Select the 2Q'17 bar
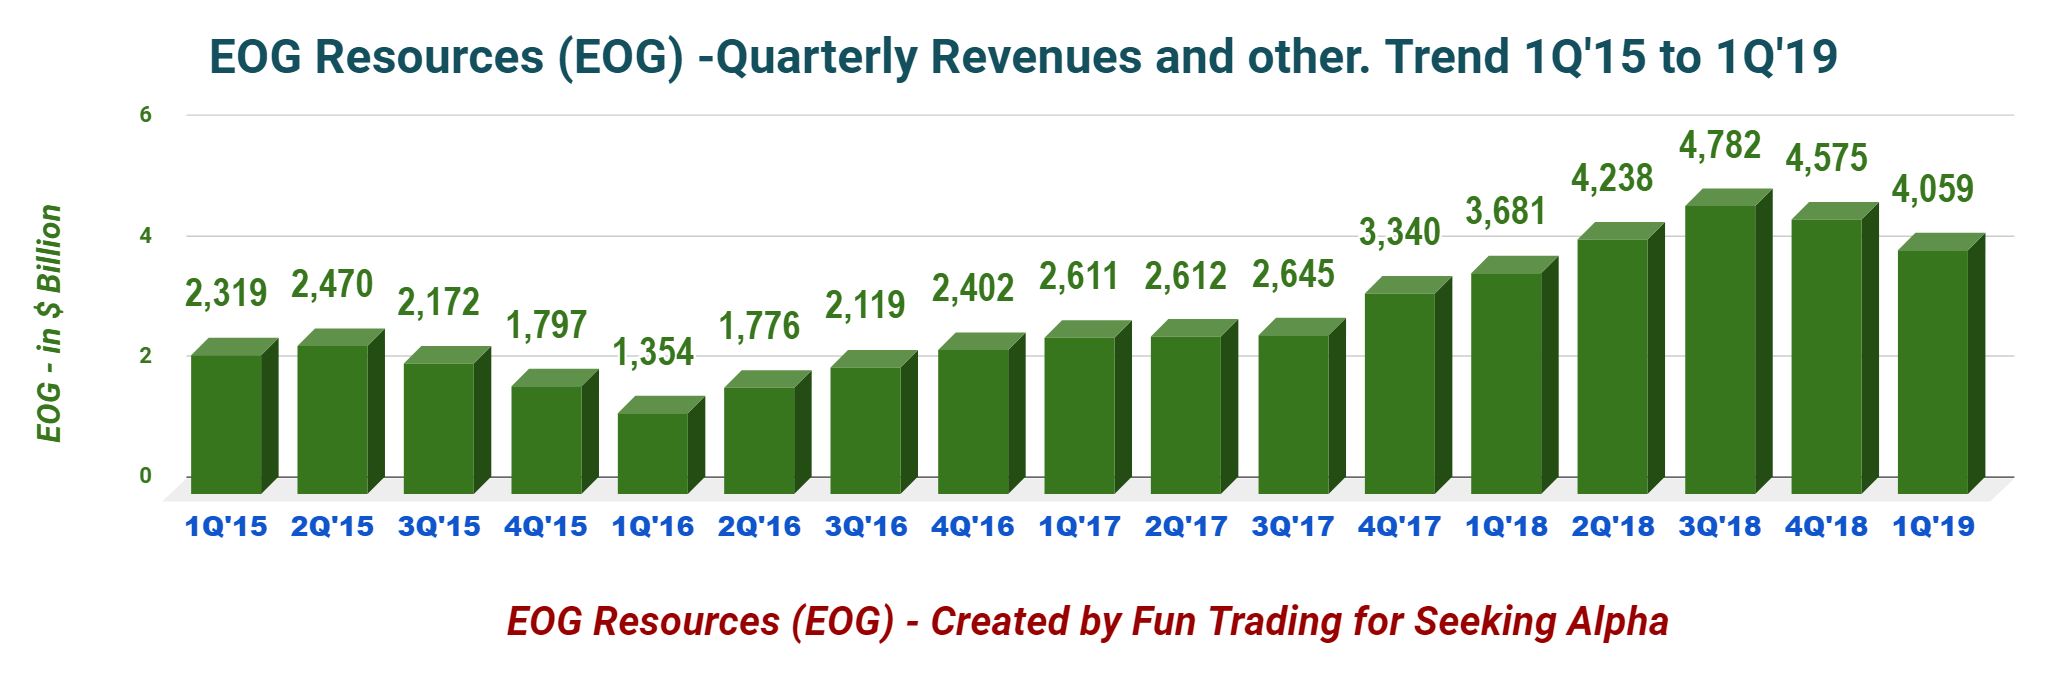 [x=1194, y=407]
